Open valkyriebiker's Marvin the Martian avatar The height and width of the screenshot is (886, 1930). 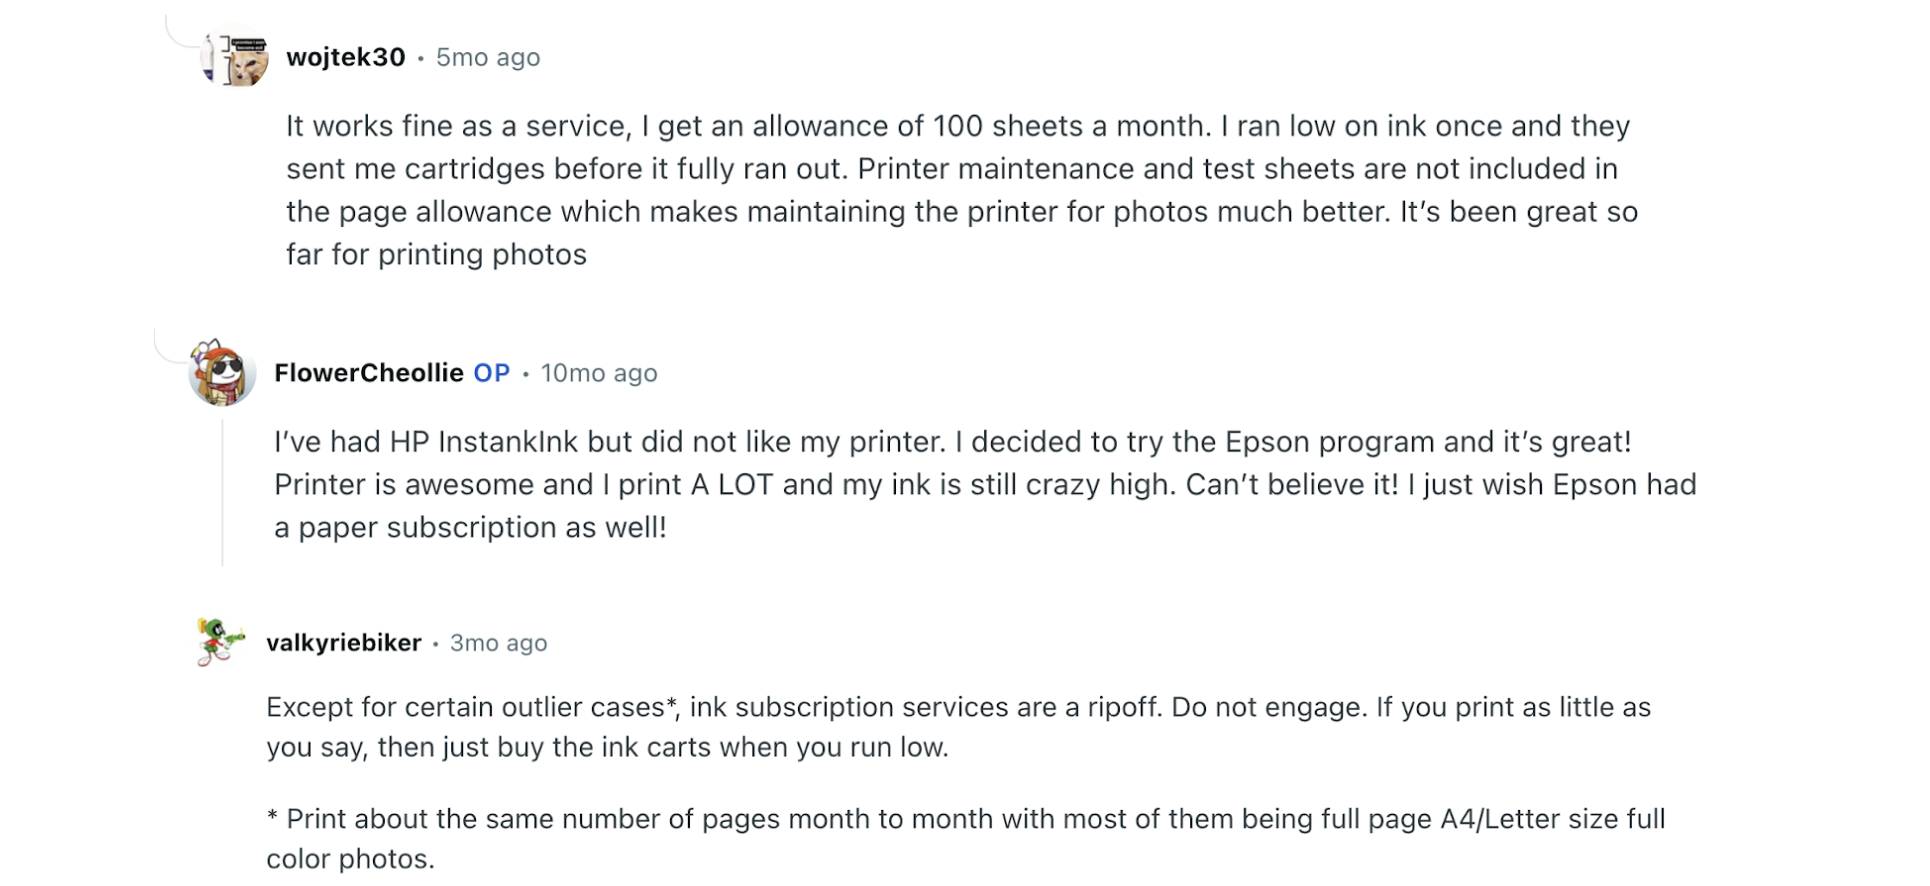coord(220,642)
